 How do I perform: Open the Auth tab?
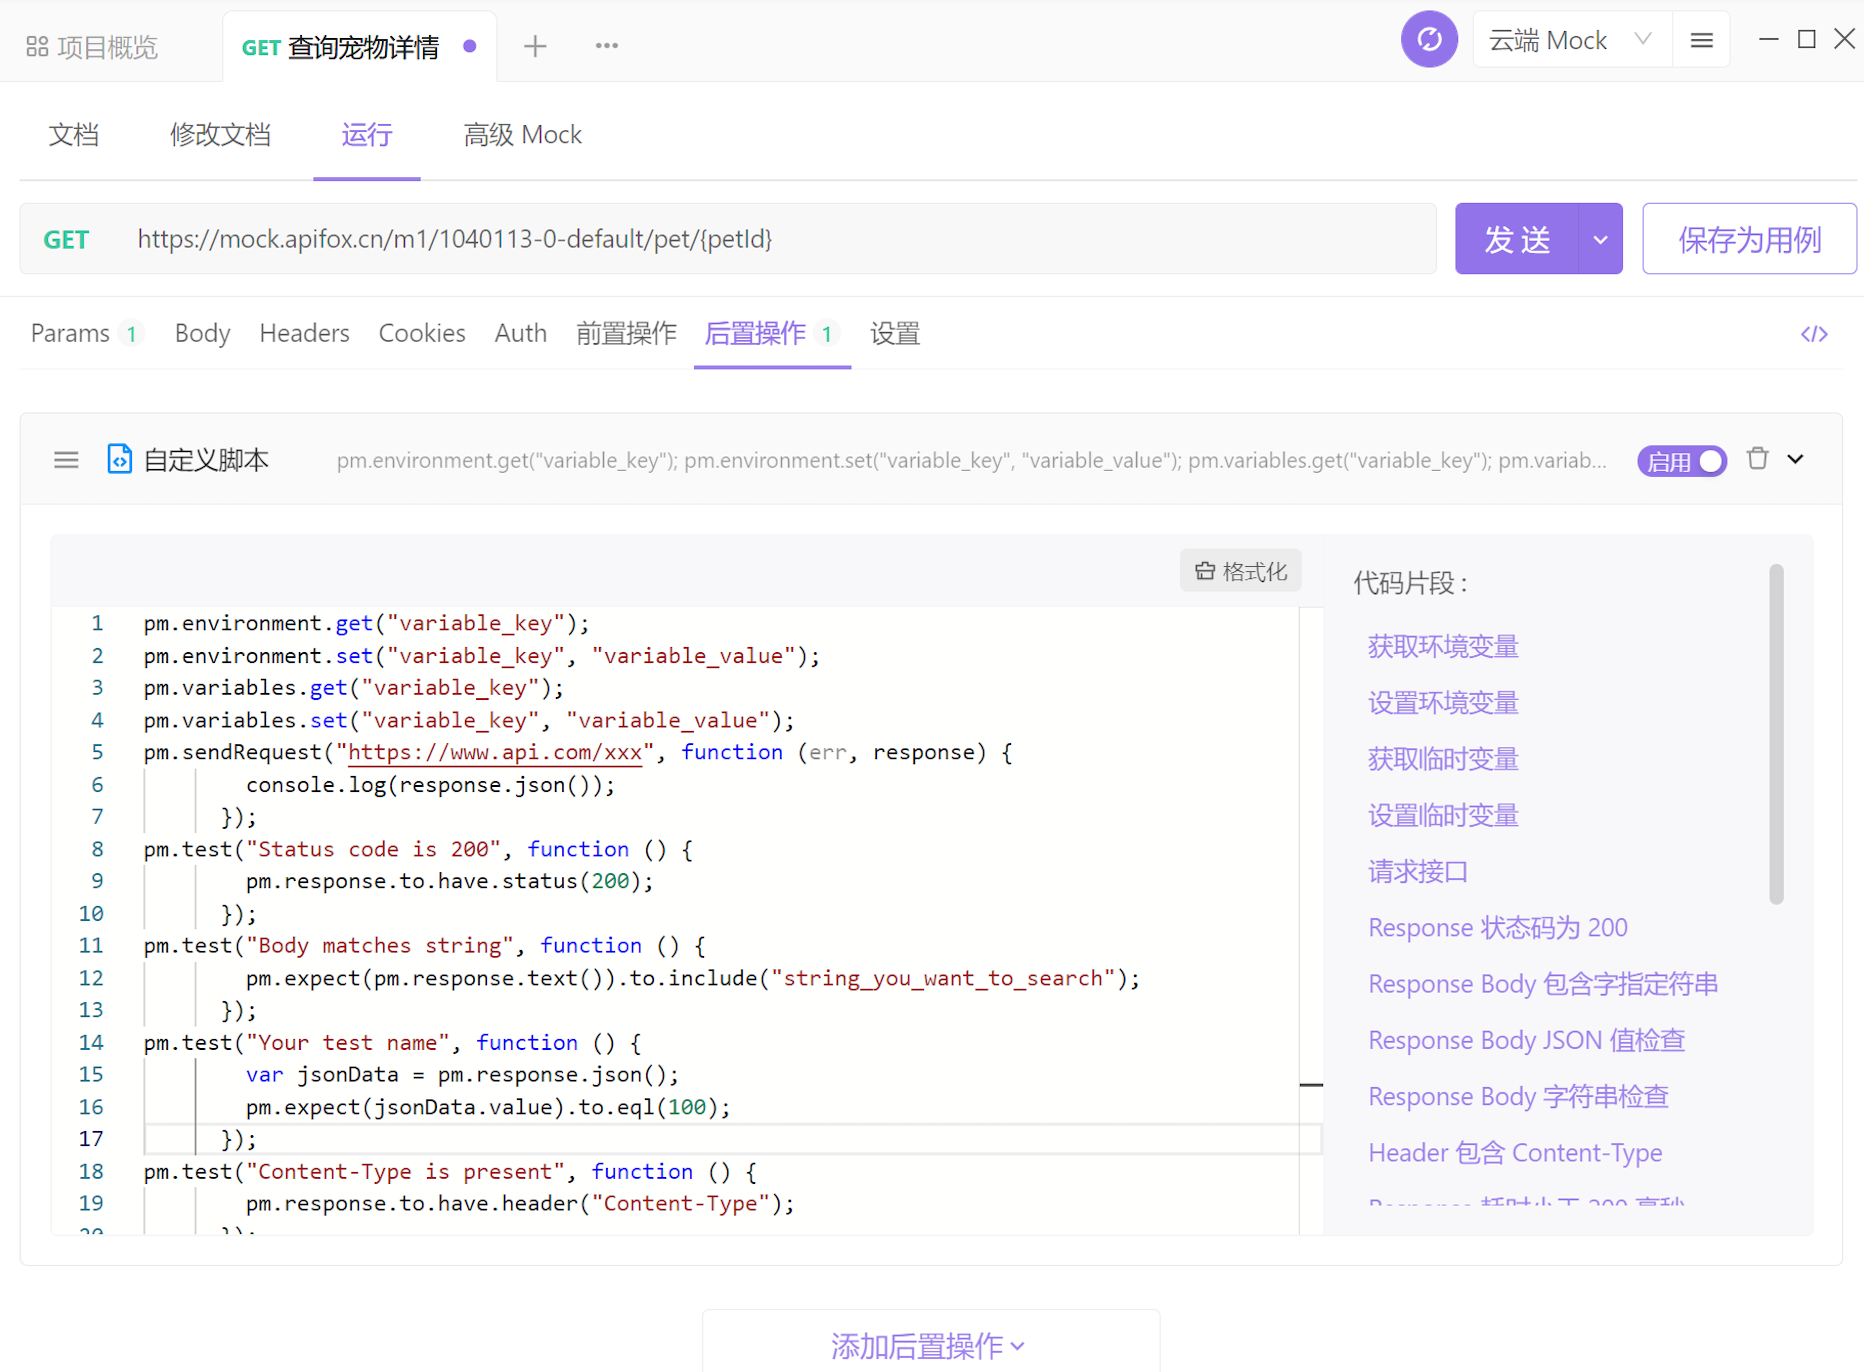coord(520,333)
